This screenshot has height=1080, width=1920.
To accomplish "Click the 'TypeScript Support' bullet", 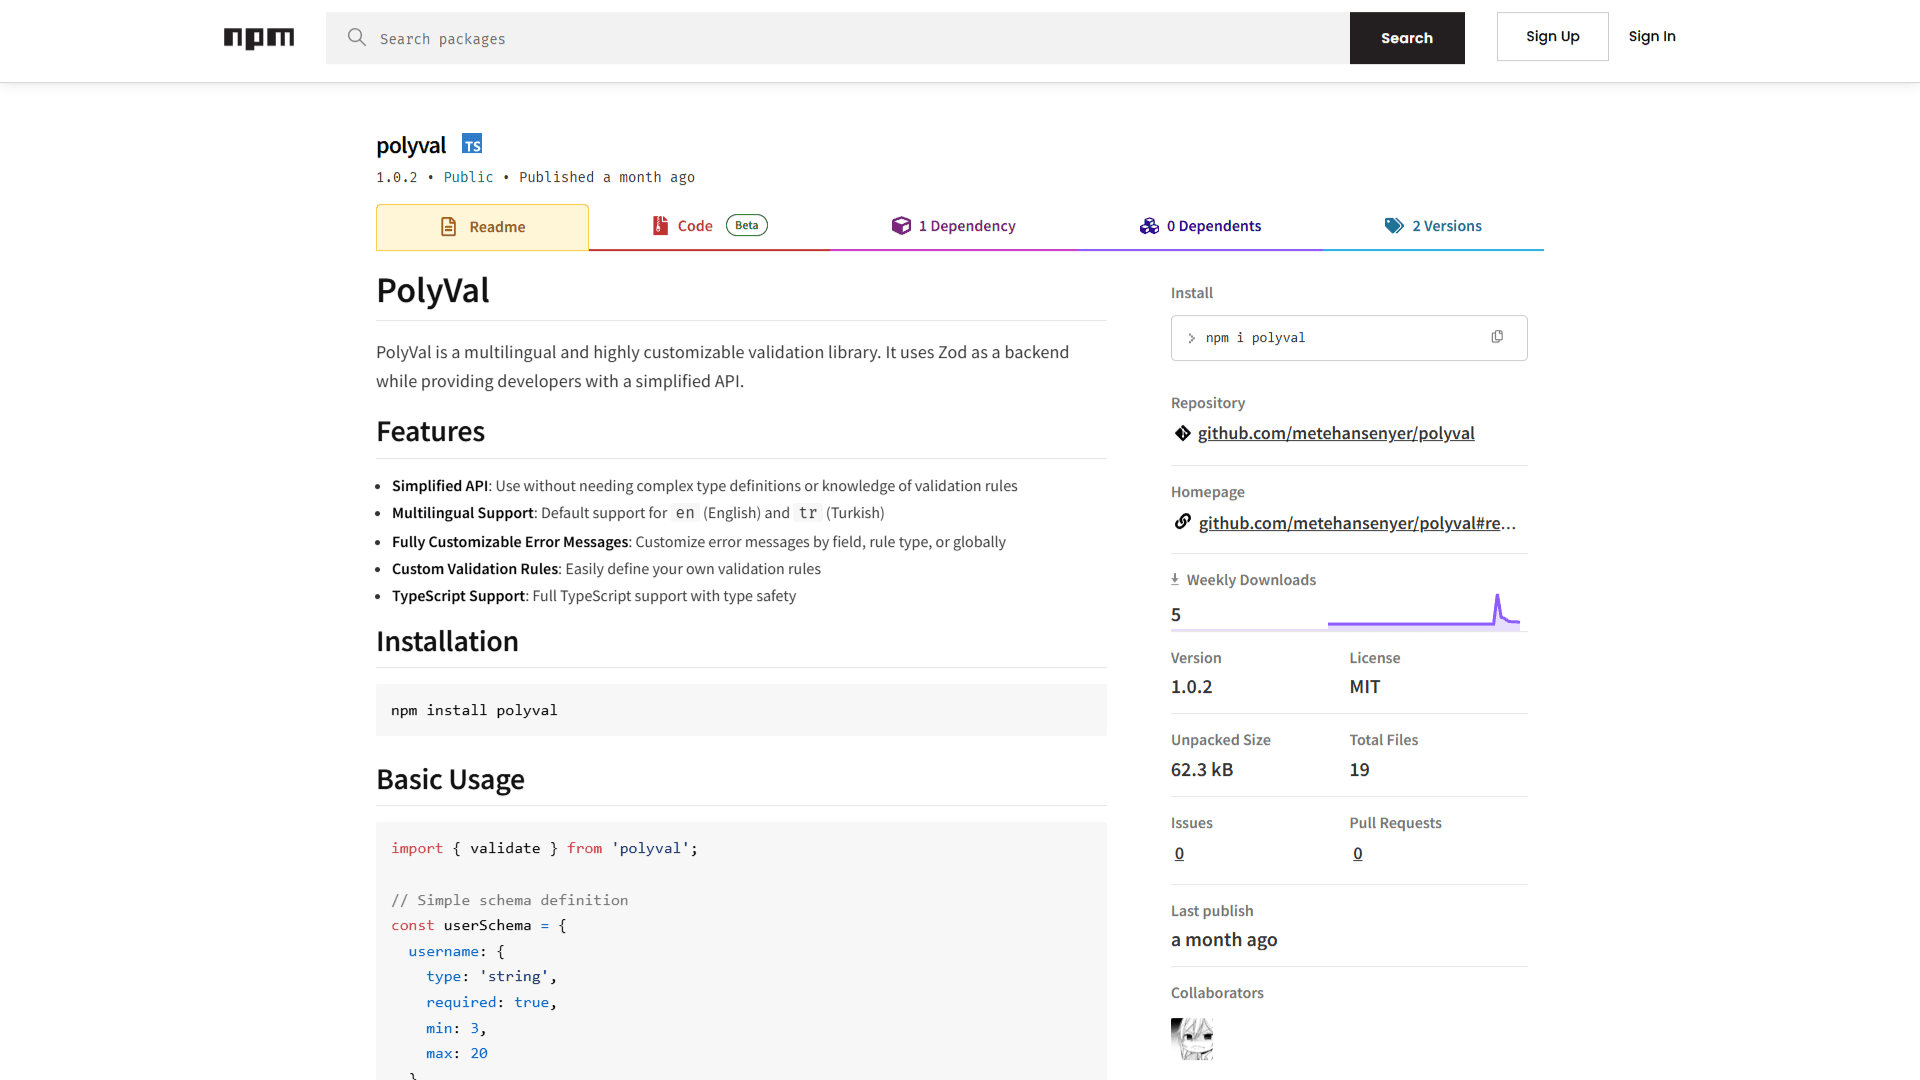I will pos(594,596).
